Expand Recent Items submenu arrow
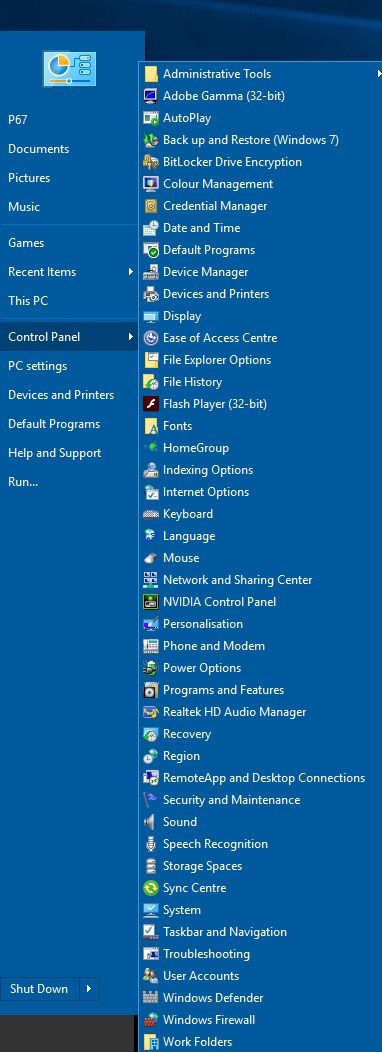 click(x=131, y=272)
